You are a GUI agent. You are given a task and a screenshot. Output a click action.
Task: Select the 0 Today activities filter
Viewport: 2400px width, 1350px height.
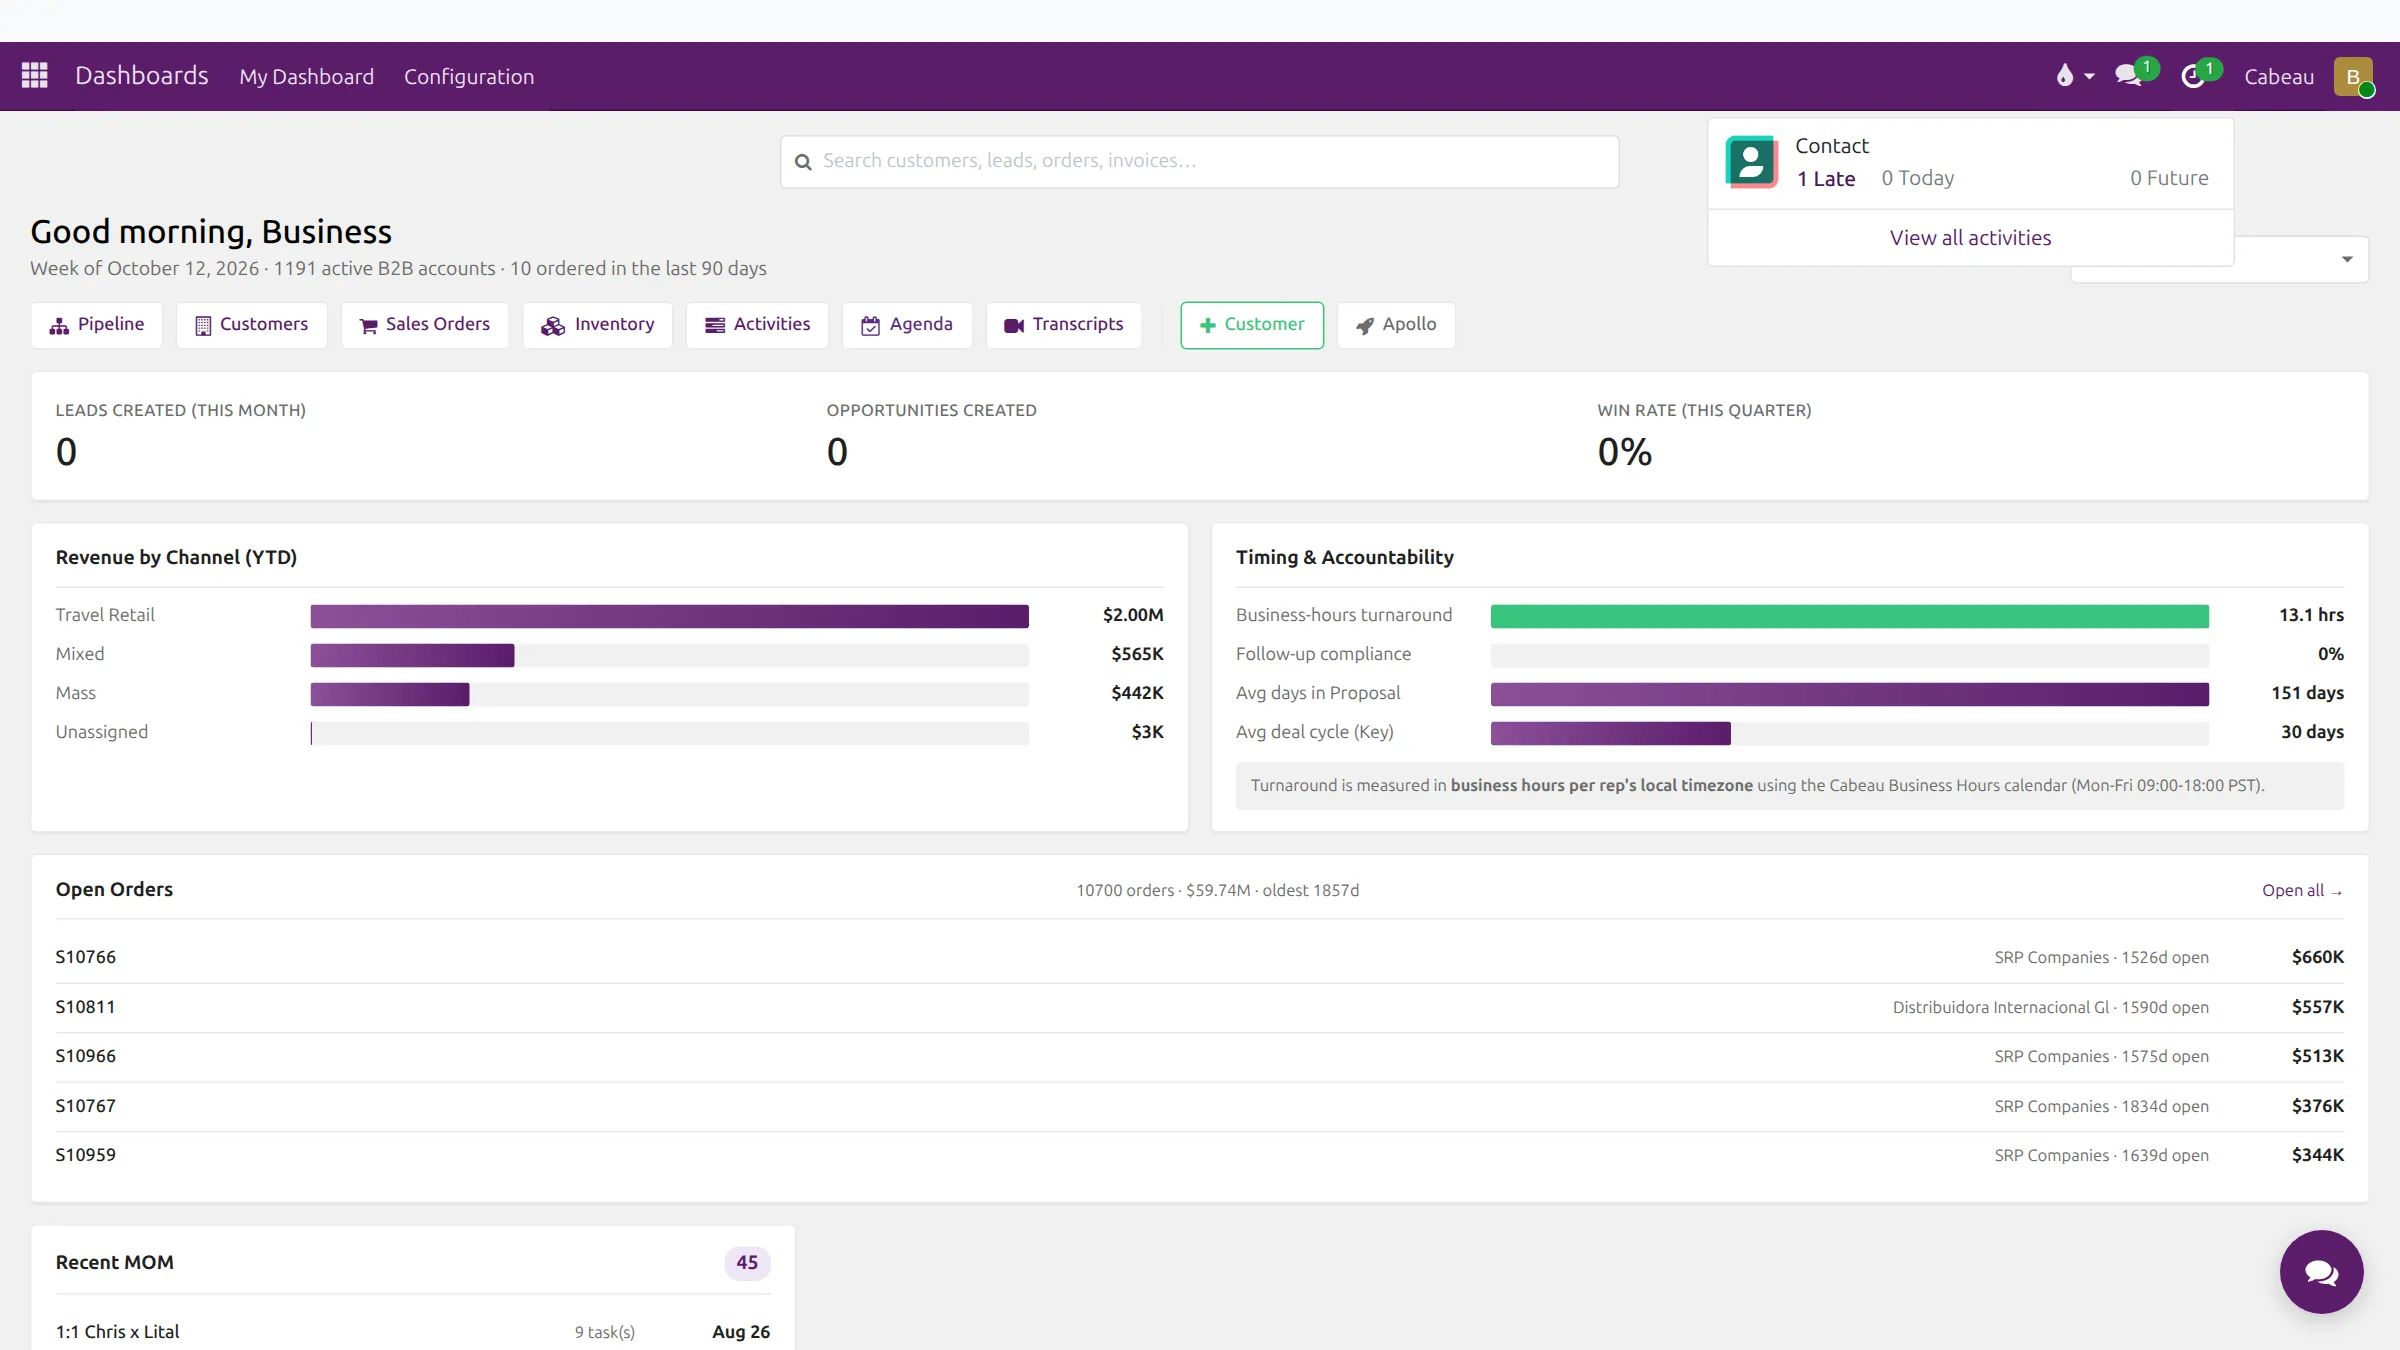click(x=1918, y=178)
